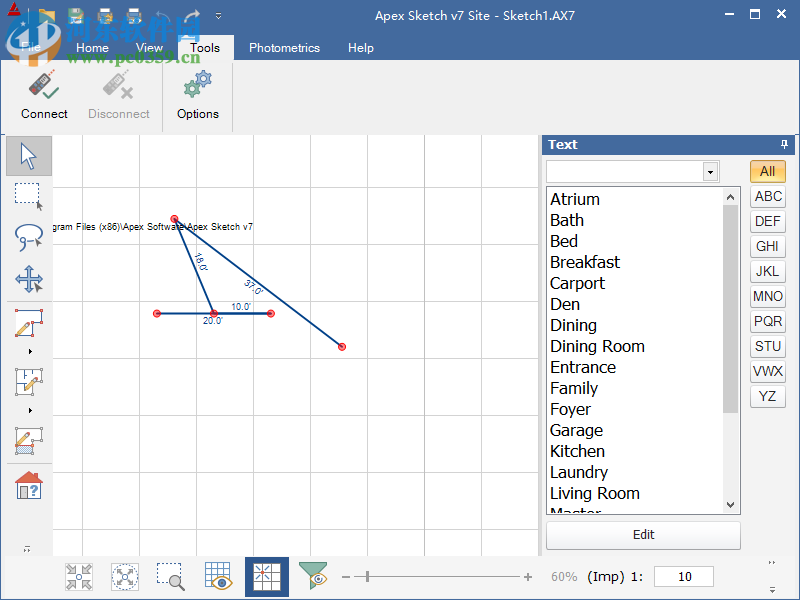Click zoom to fit inward arrows icon
The image size is (800, 600).
[79, 577]
